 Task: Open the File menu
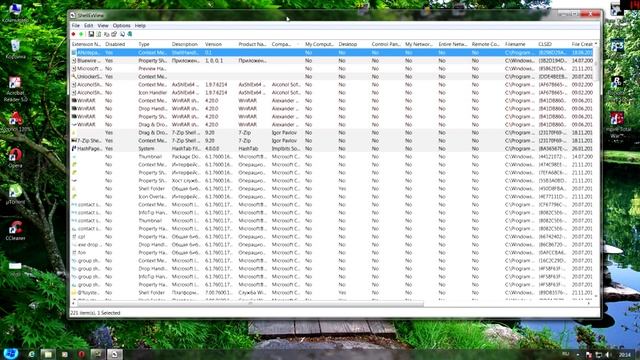click(x=76, y=26)
